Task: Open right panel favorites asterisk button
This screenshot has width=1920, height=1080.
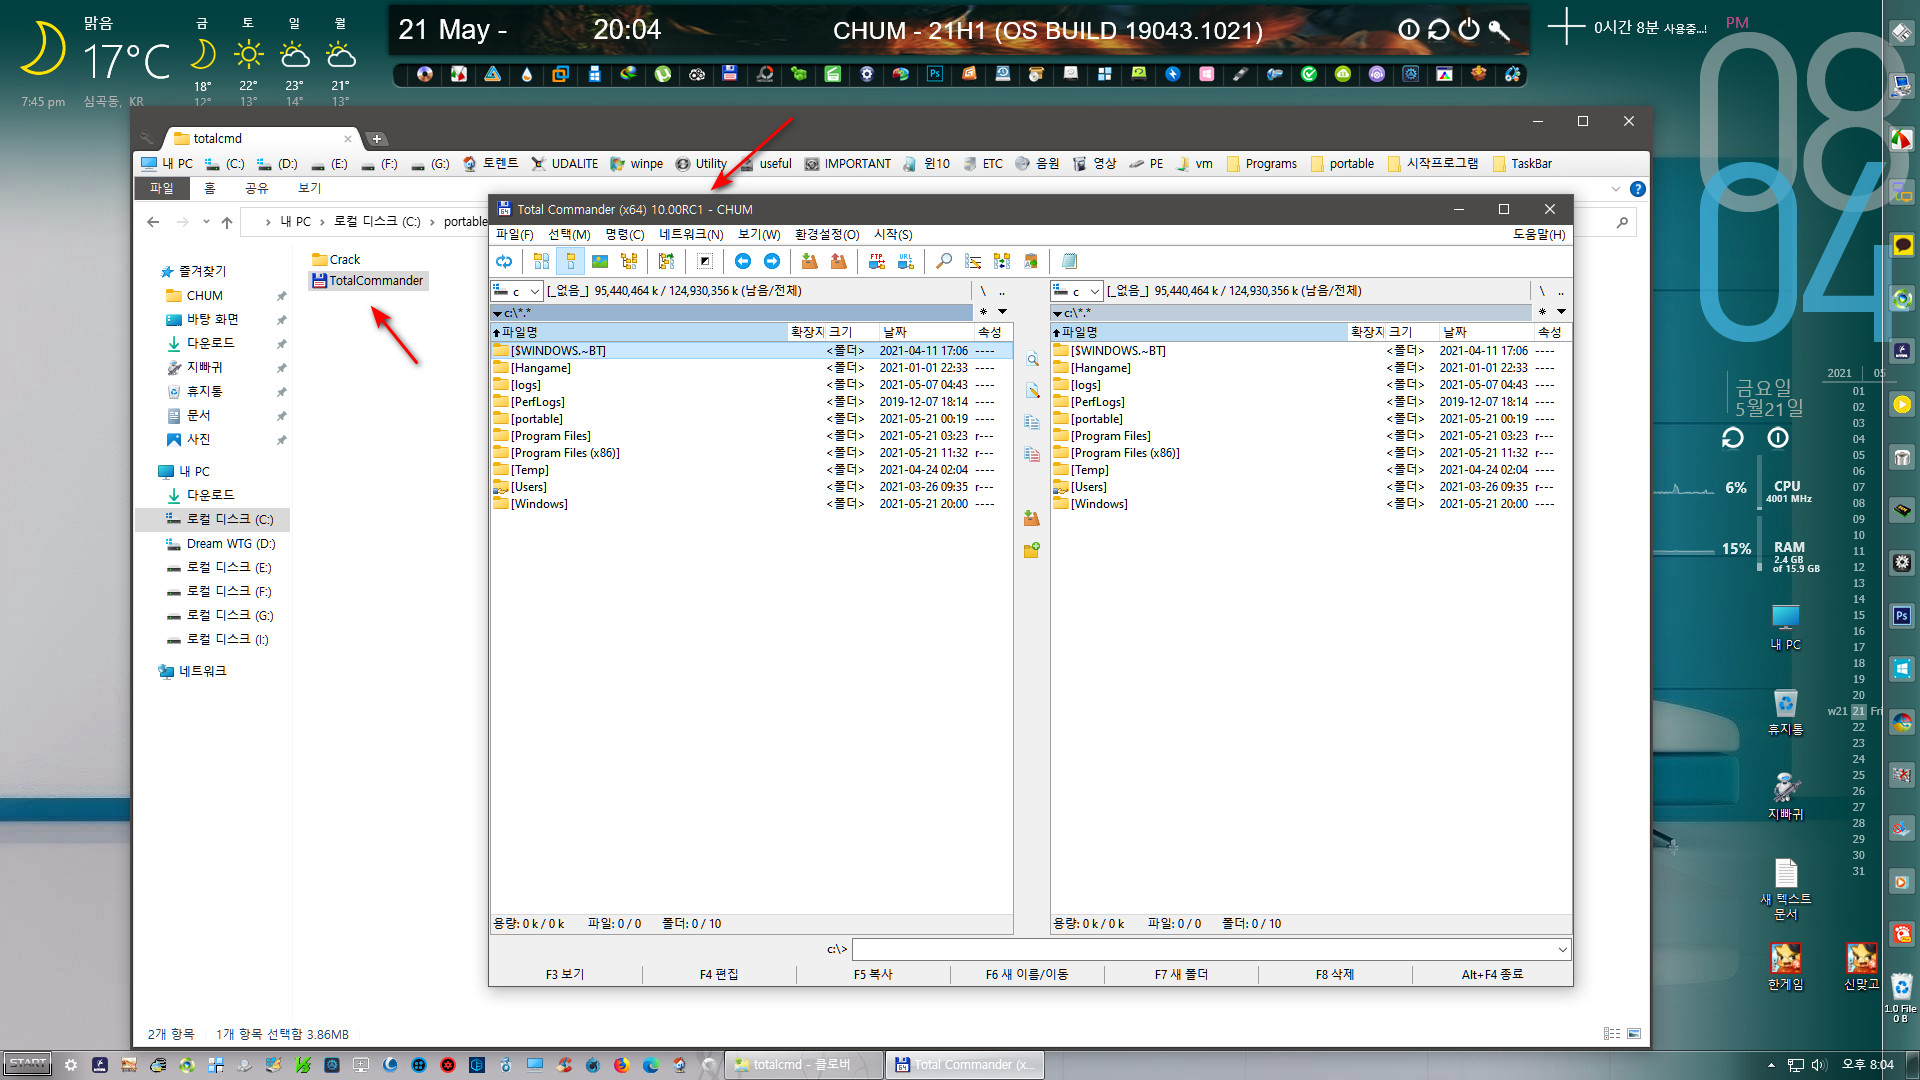Action: [1542, 312]
